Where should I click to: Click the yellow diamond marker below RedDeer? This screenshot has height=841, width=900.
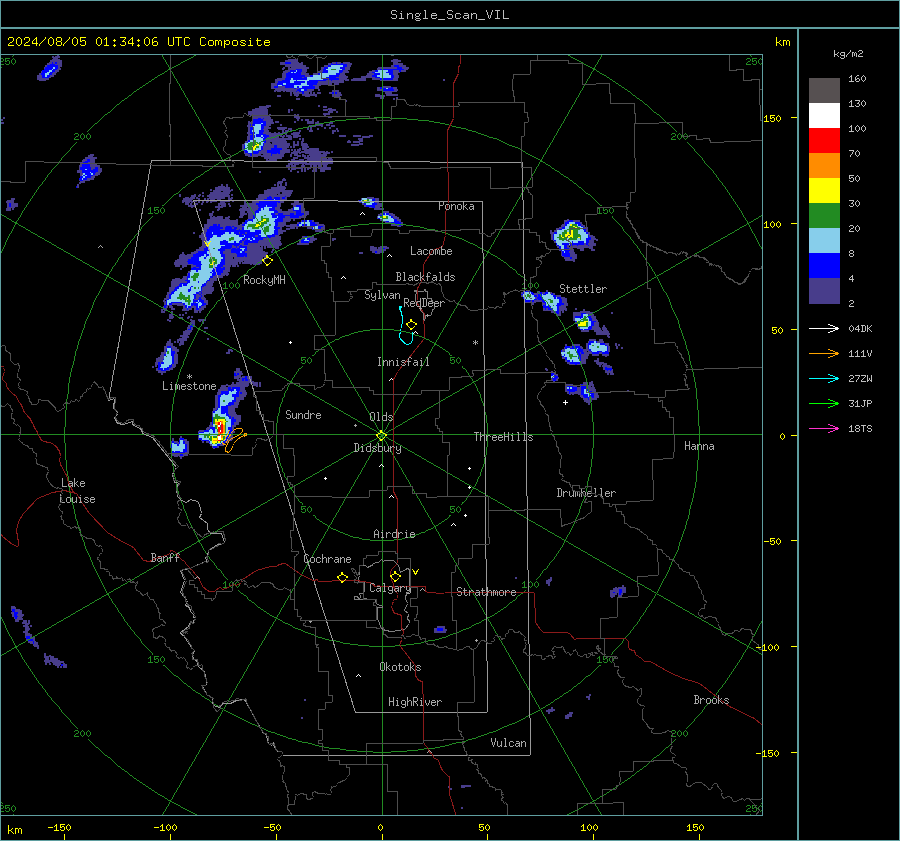click(x=412, y=325)
